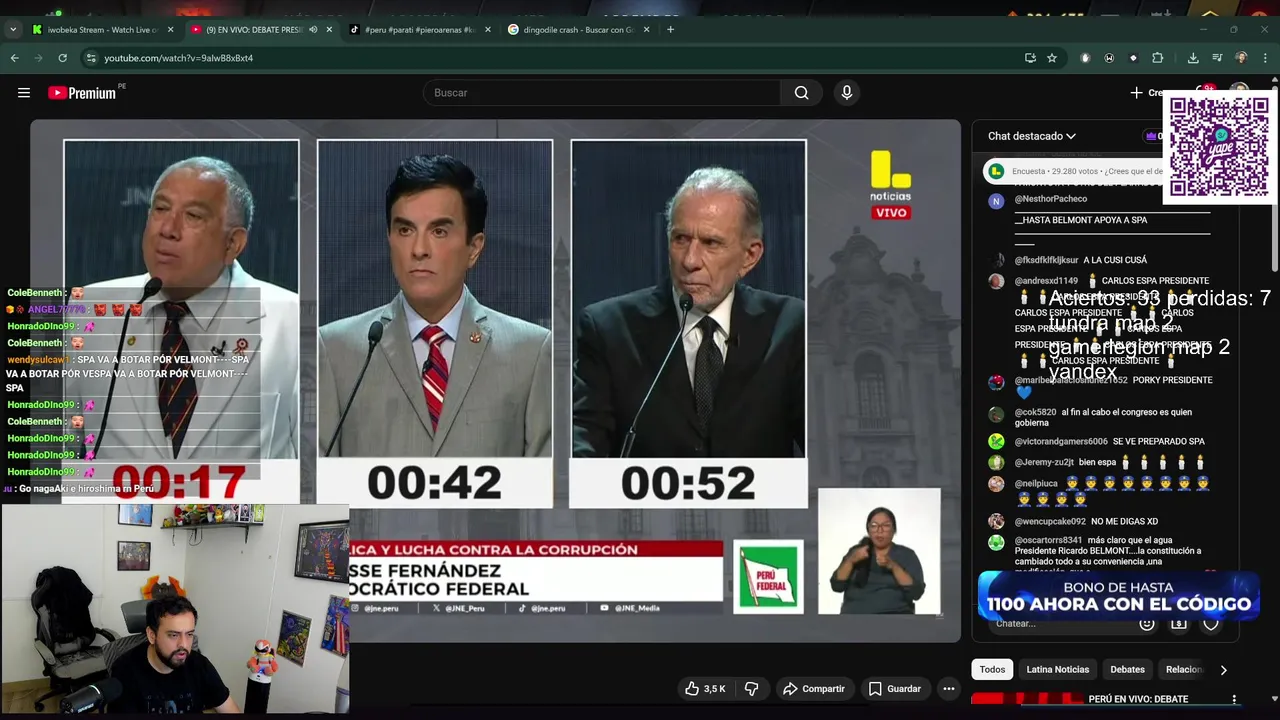The height and width of the screenshot is (720, 1280).
Task: Click the debate video player
Action: [x=495, y=380]
